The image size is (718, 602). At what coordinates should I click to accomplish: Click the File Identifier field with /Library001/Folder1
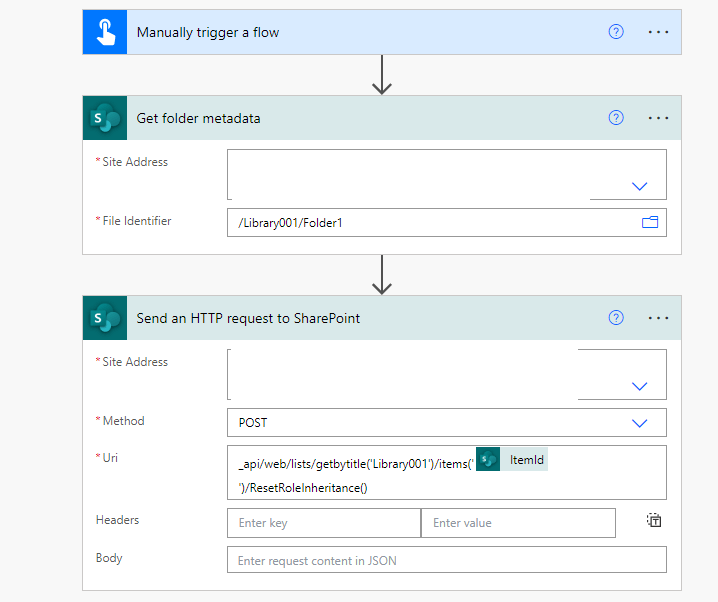[447, 222]
